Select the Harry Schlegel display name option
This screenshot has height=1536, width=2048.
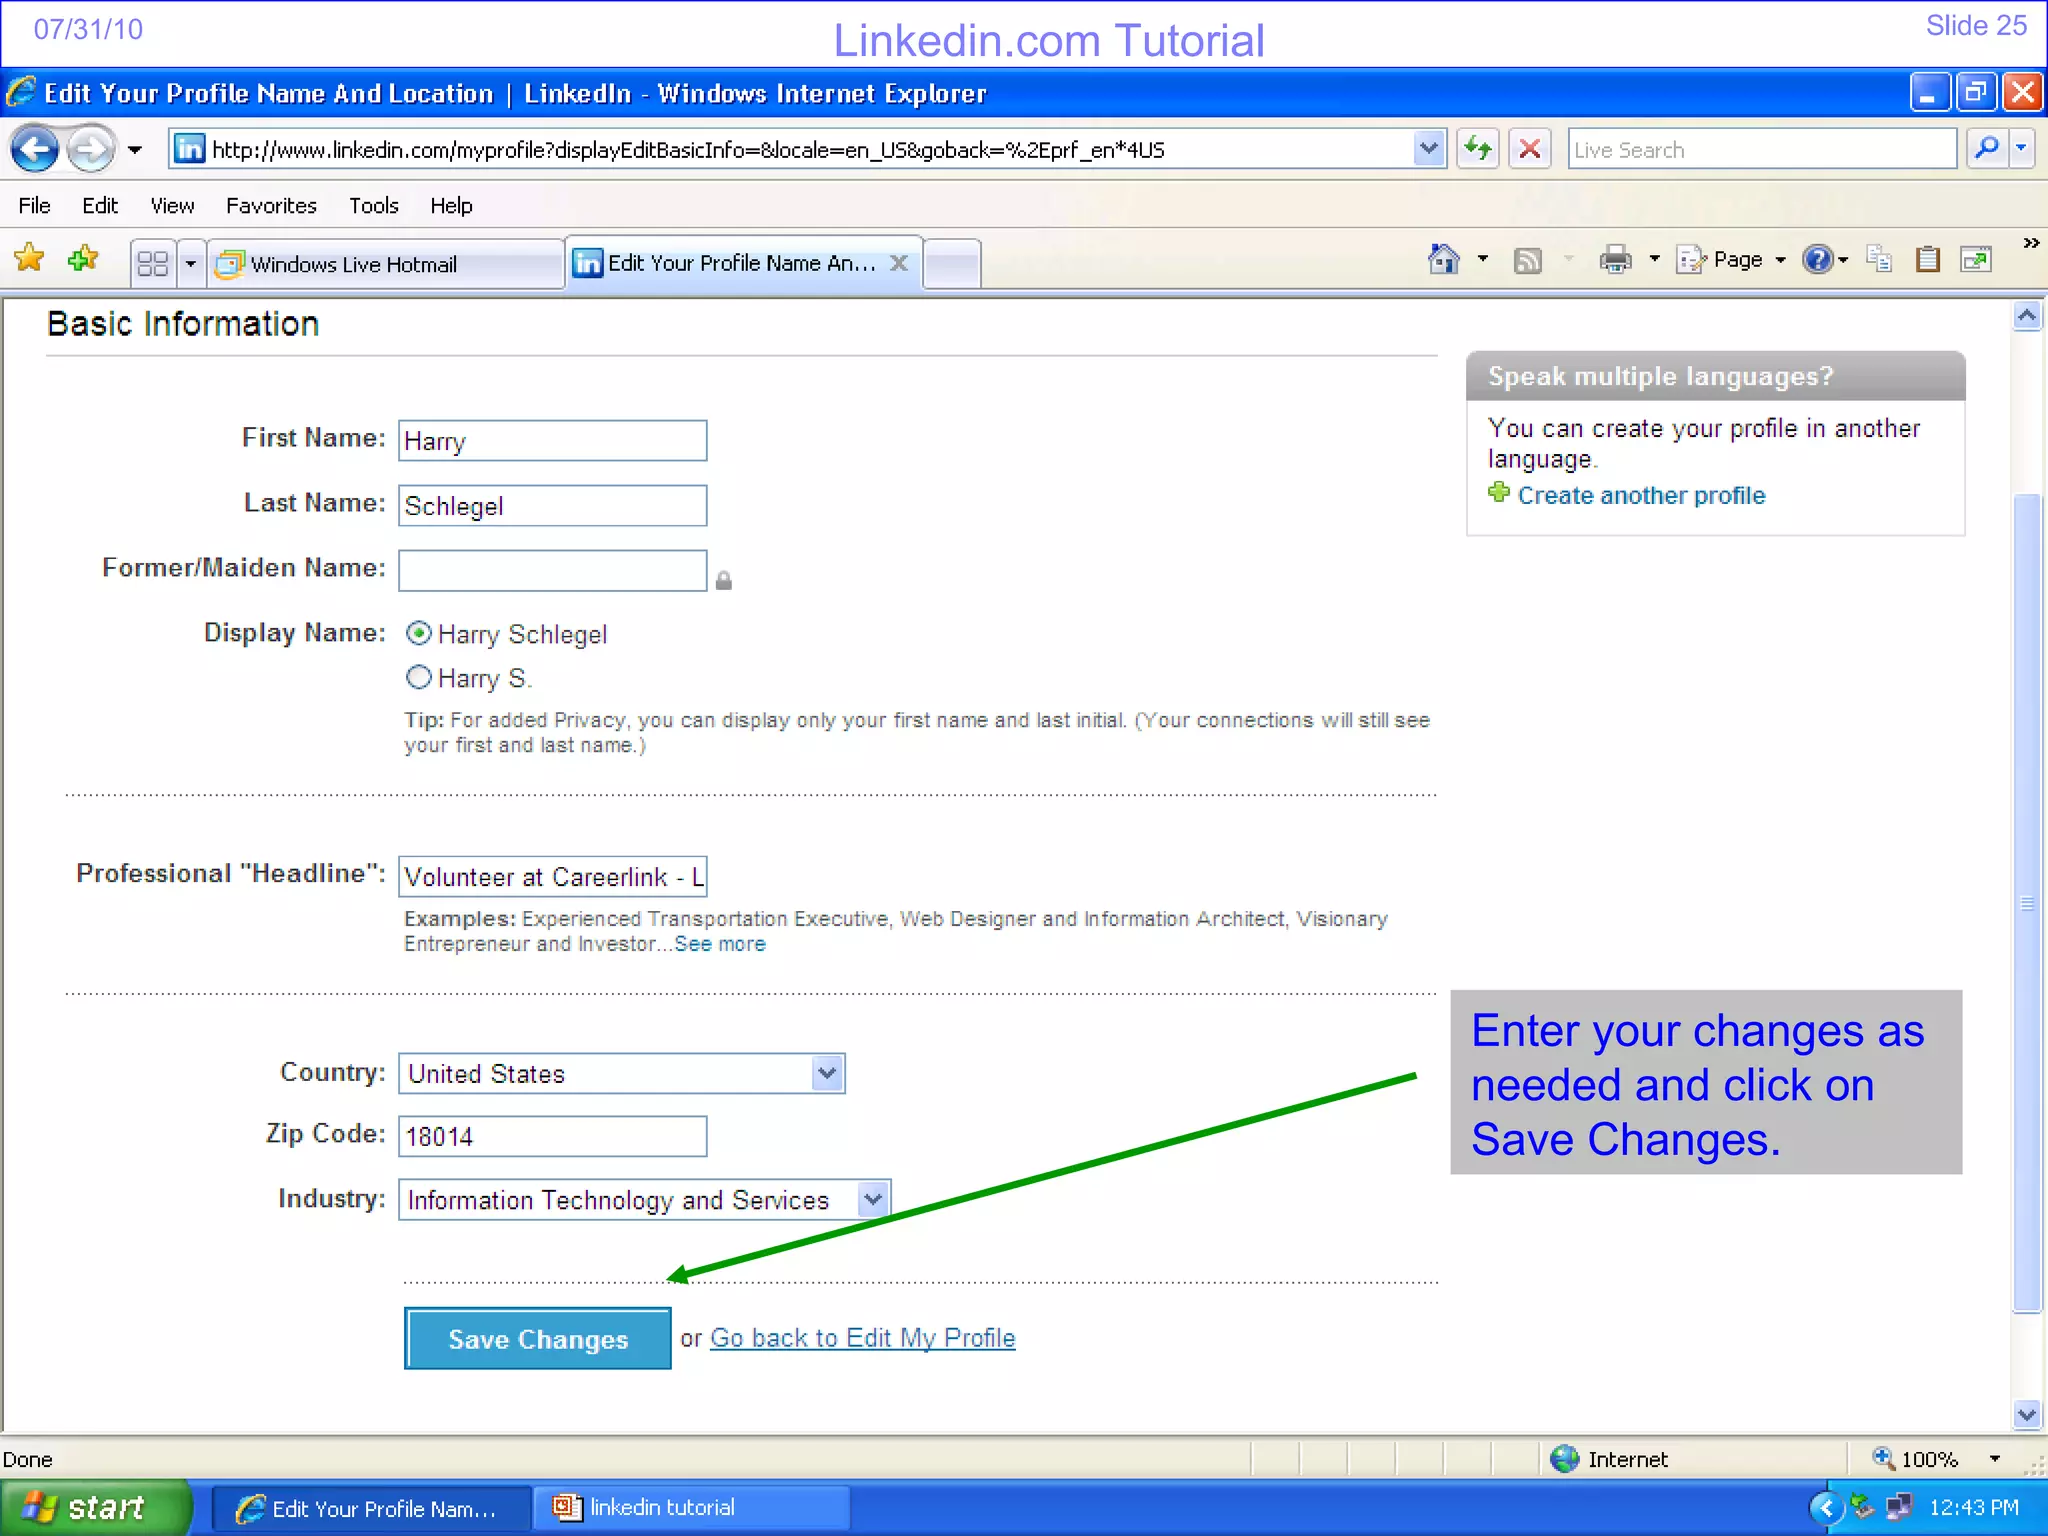tap(419, 633)
